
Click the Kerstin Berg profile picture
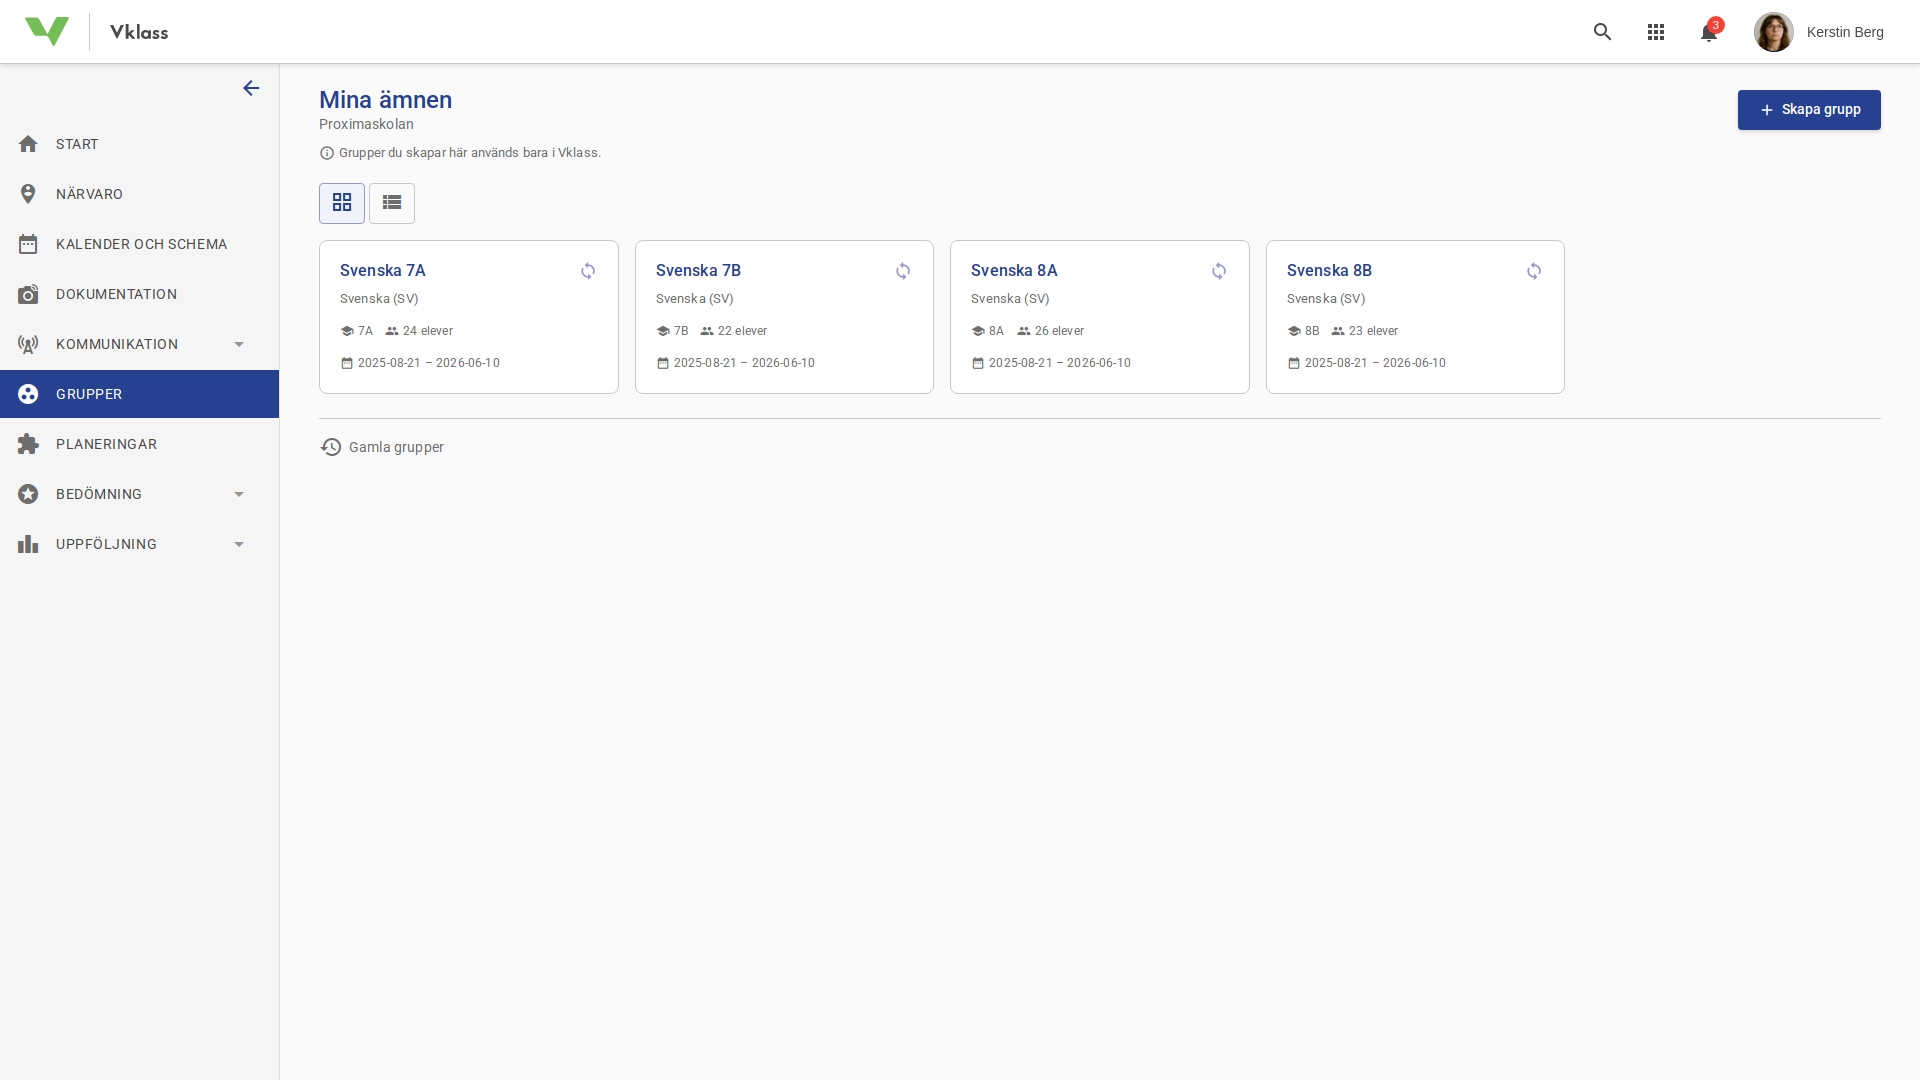pos(1774,31)
